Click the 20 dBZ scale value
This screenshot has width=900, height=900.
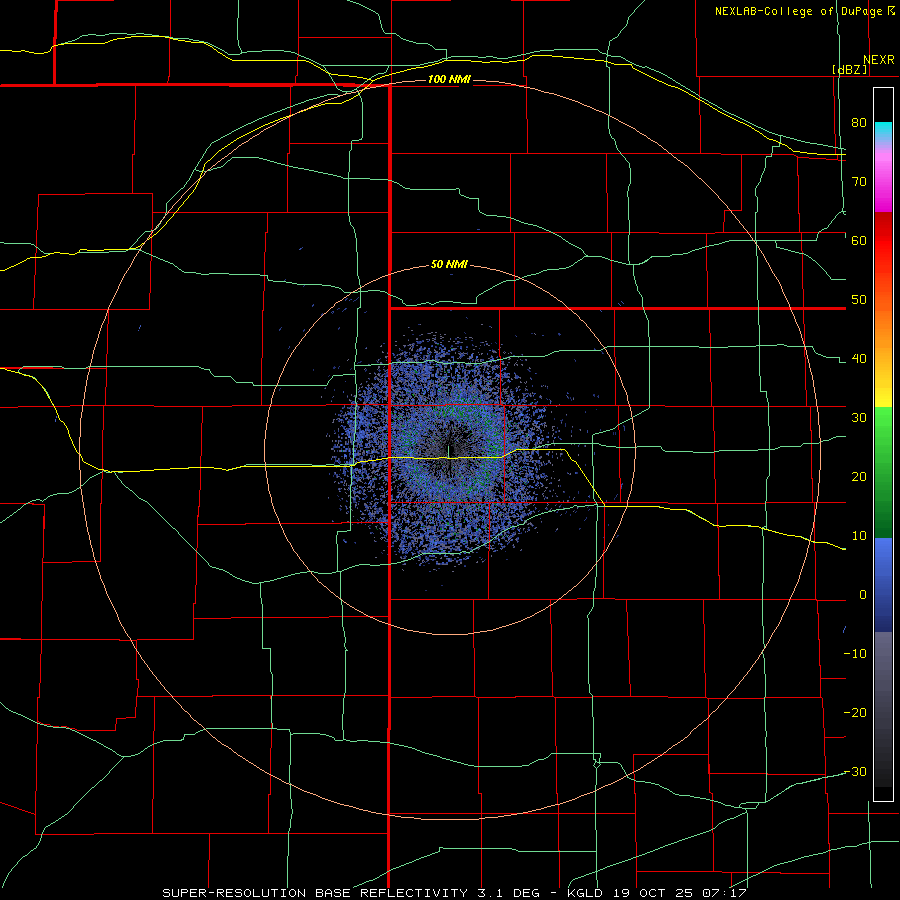pos(859,477)
